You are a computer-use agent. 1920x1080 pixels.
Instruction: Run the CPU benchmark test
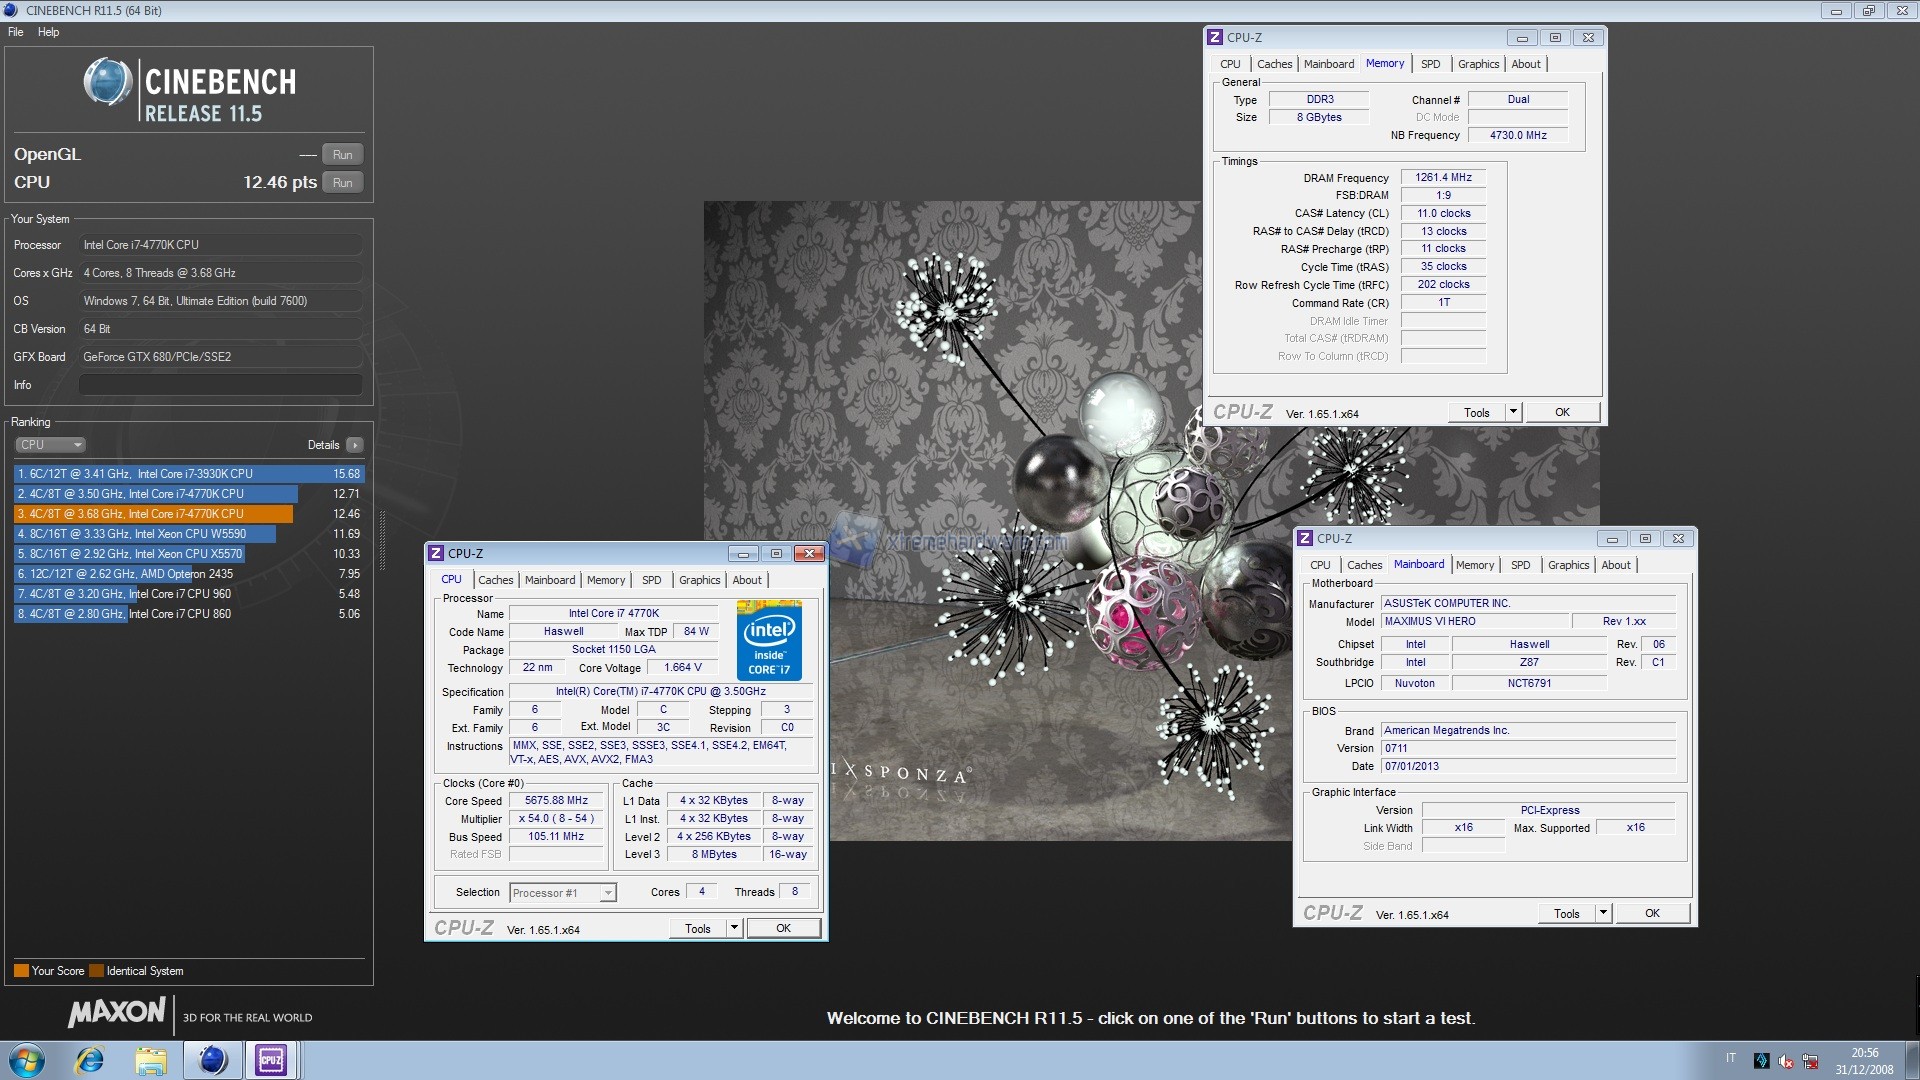click(x=342, y=183)
